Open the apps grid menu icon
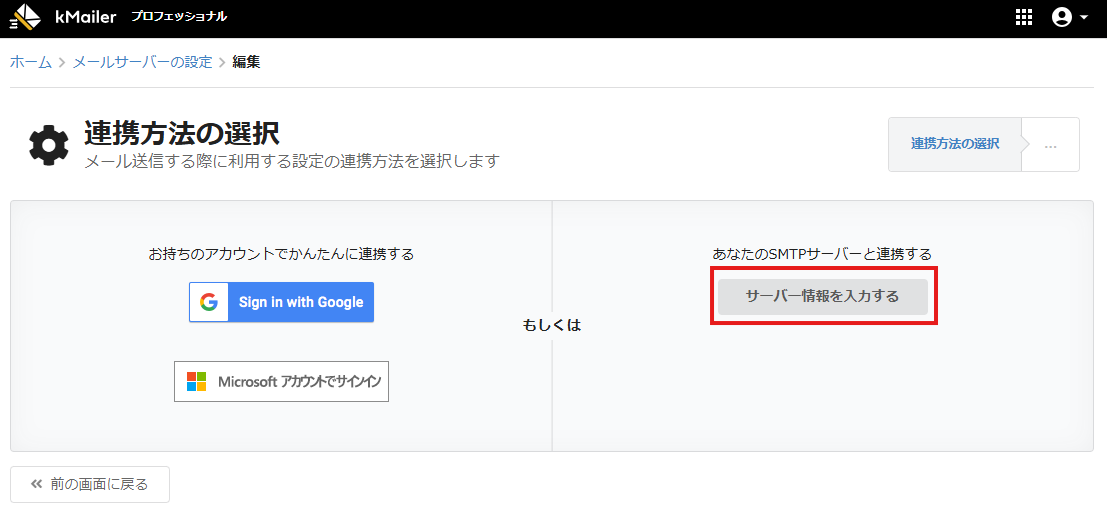Image resolution: width=1107 pixels, height=512 pixels. pyautogui.click(x=1023, y=17)
